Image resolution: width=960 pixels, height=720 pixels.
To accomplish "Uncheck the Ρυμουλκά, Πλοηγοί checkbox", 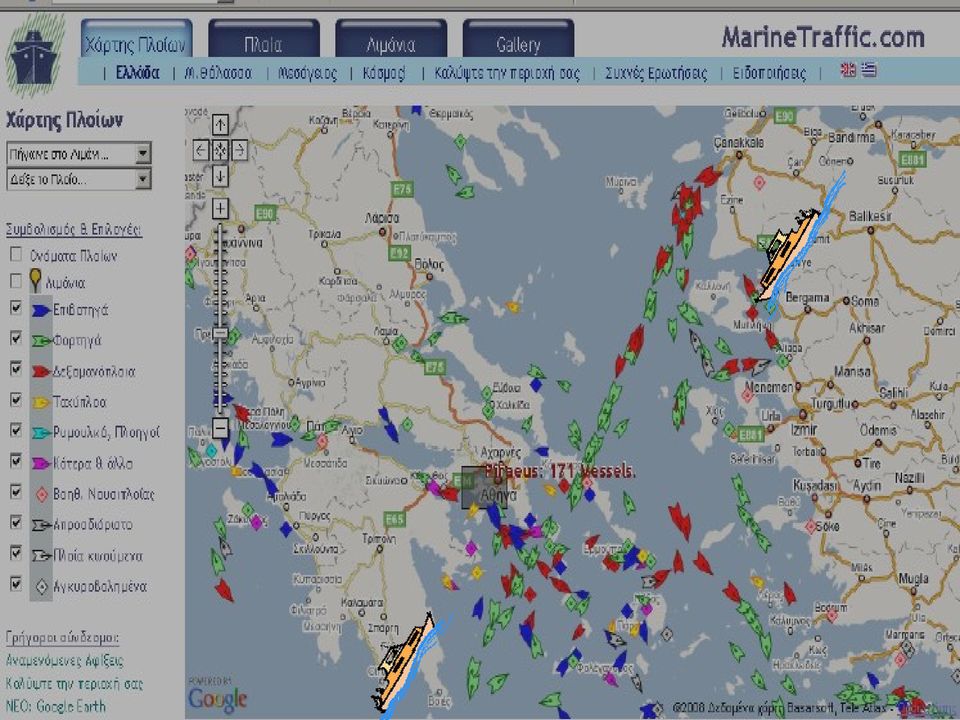I will point(16,430).
